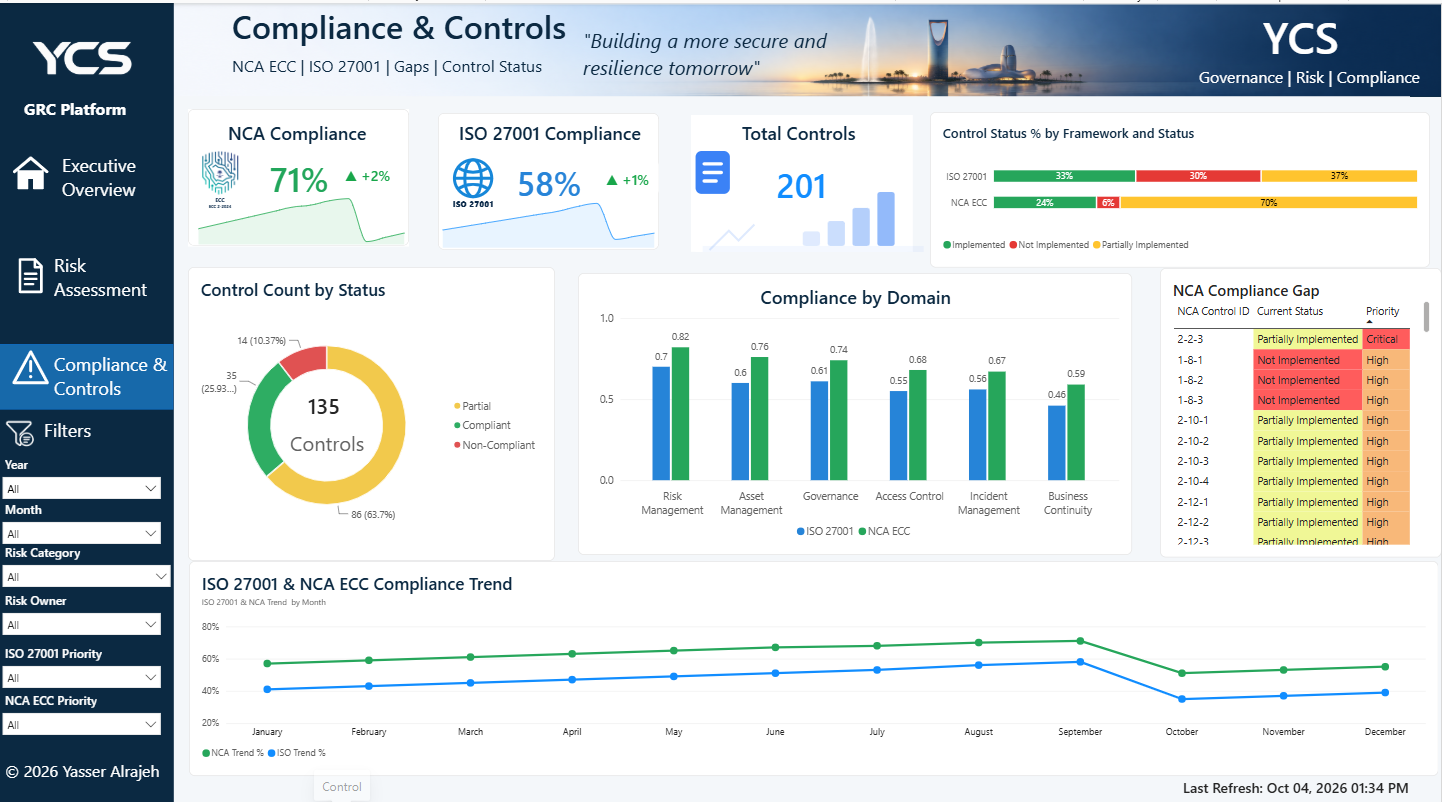Click the Last Refresh timestamp text
Image resolution: width=1442 pixels, height=802 pixels.
1295,789
